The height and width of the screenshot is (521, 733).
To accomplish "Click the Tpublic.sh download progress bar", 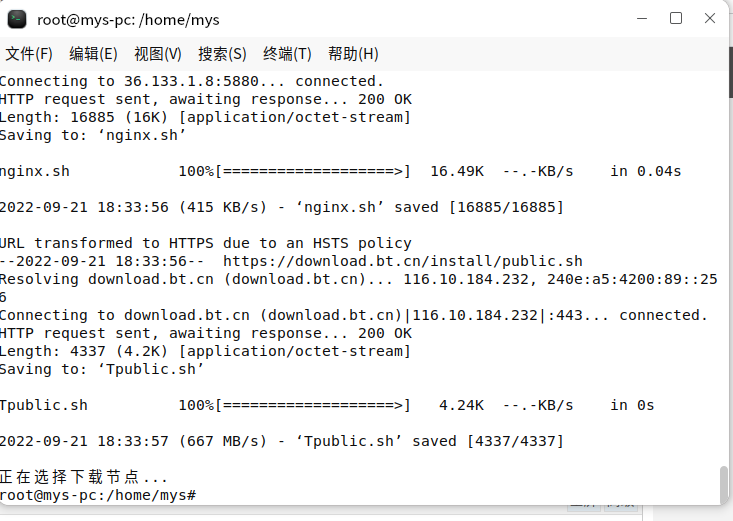I will click(312, 405).
